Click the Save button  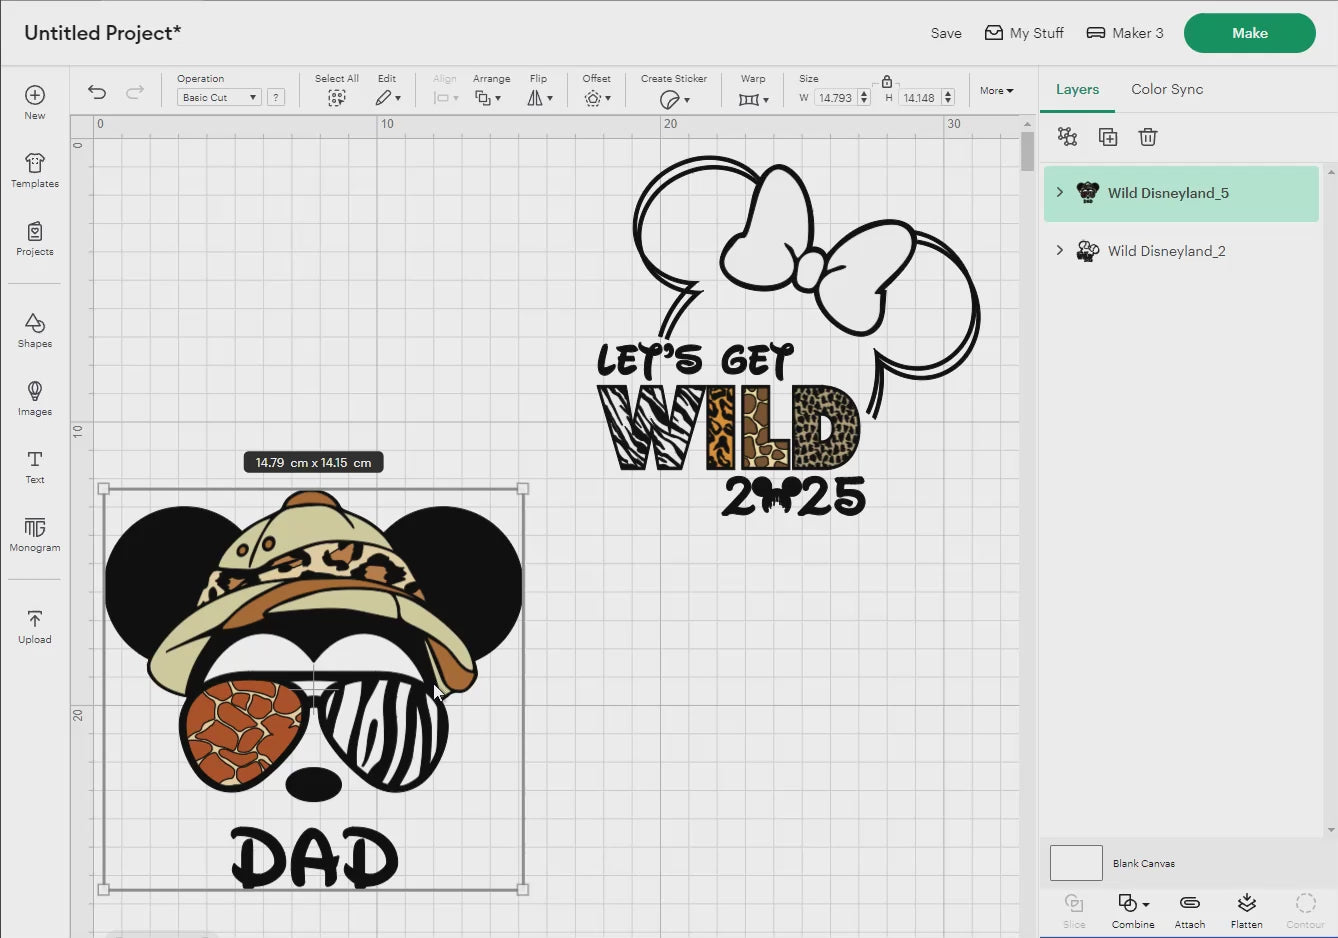click(x=946, y=33)
